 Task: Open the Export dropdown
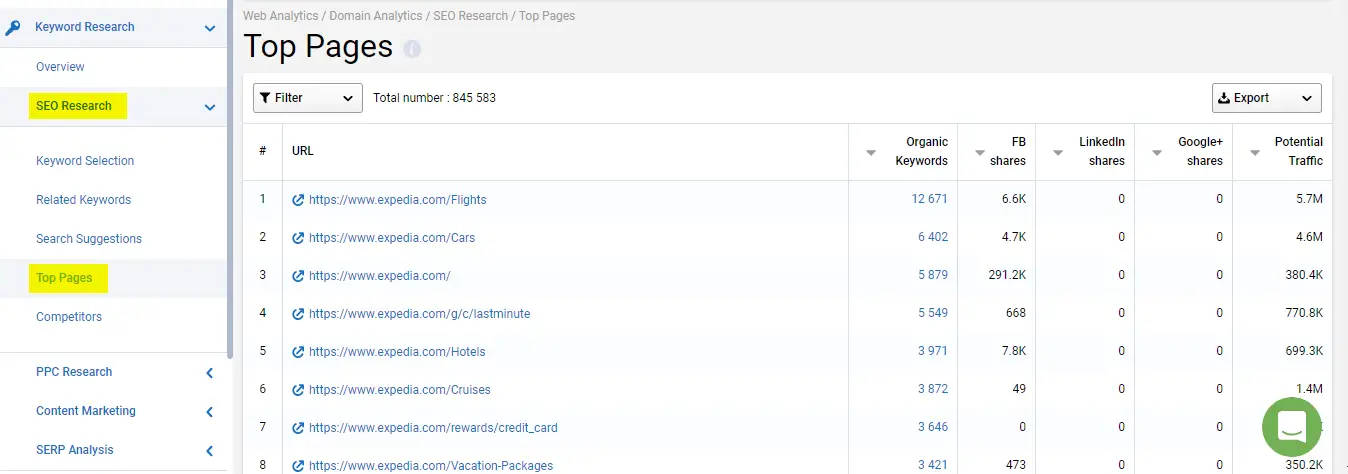pos(1267,98)
